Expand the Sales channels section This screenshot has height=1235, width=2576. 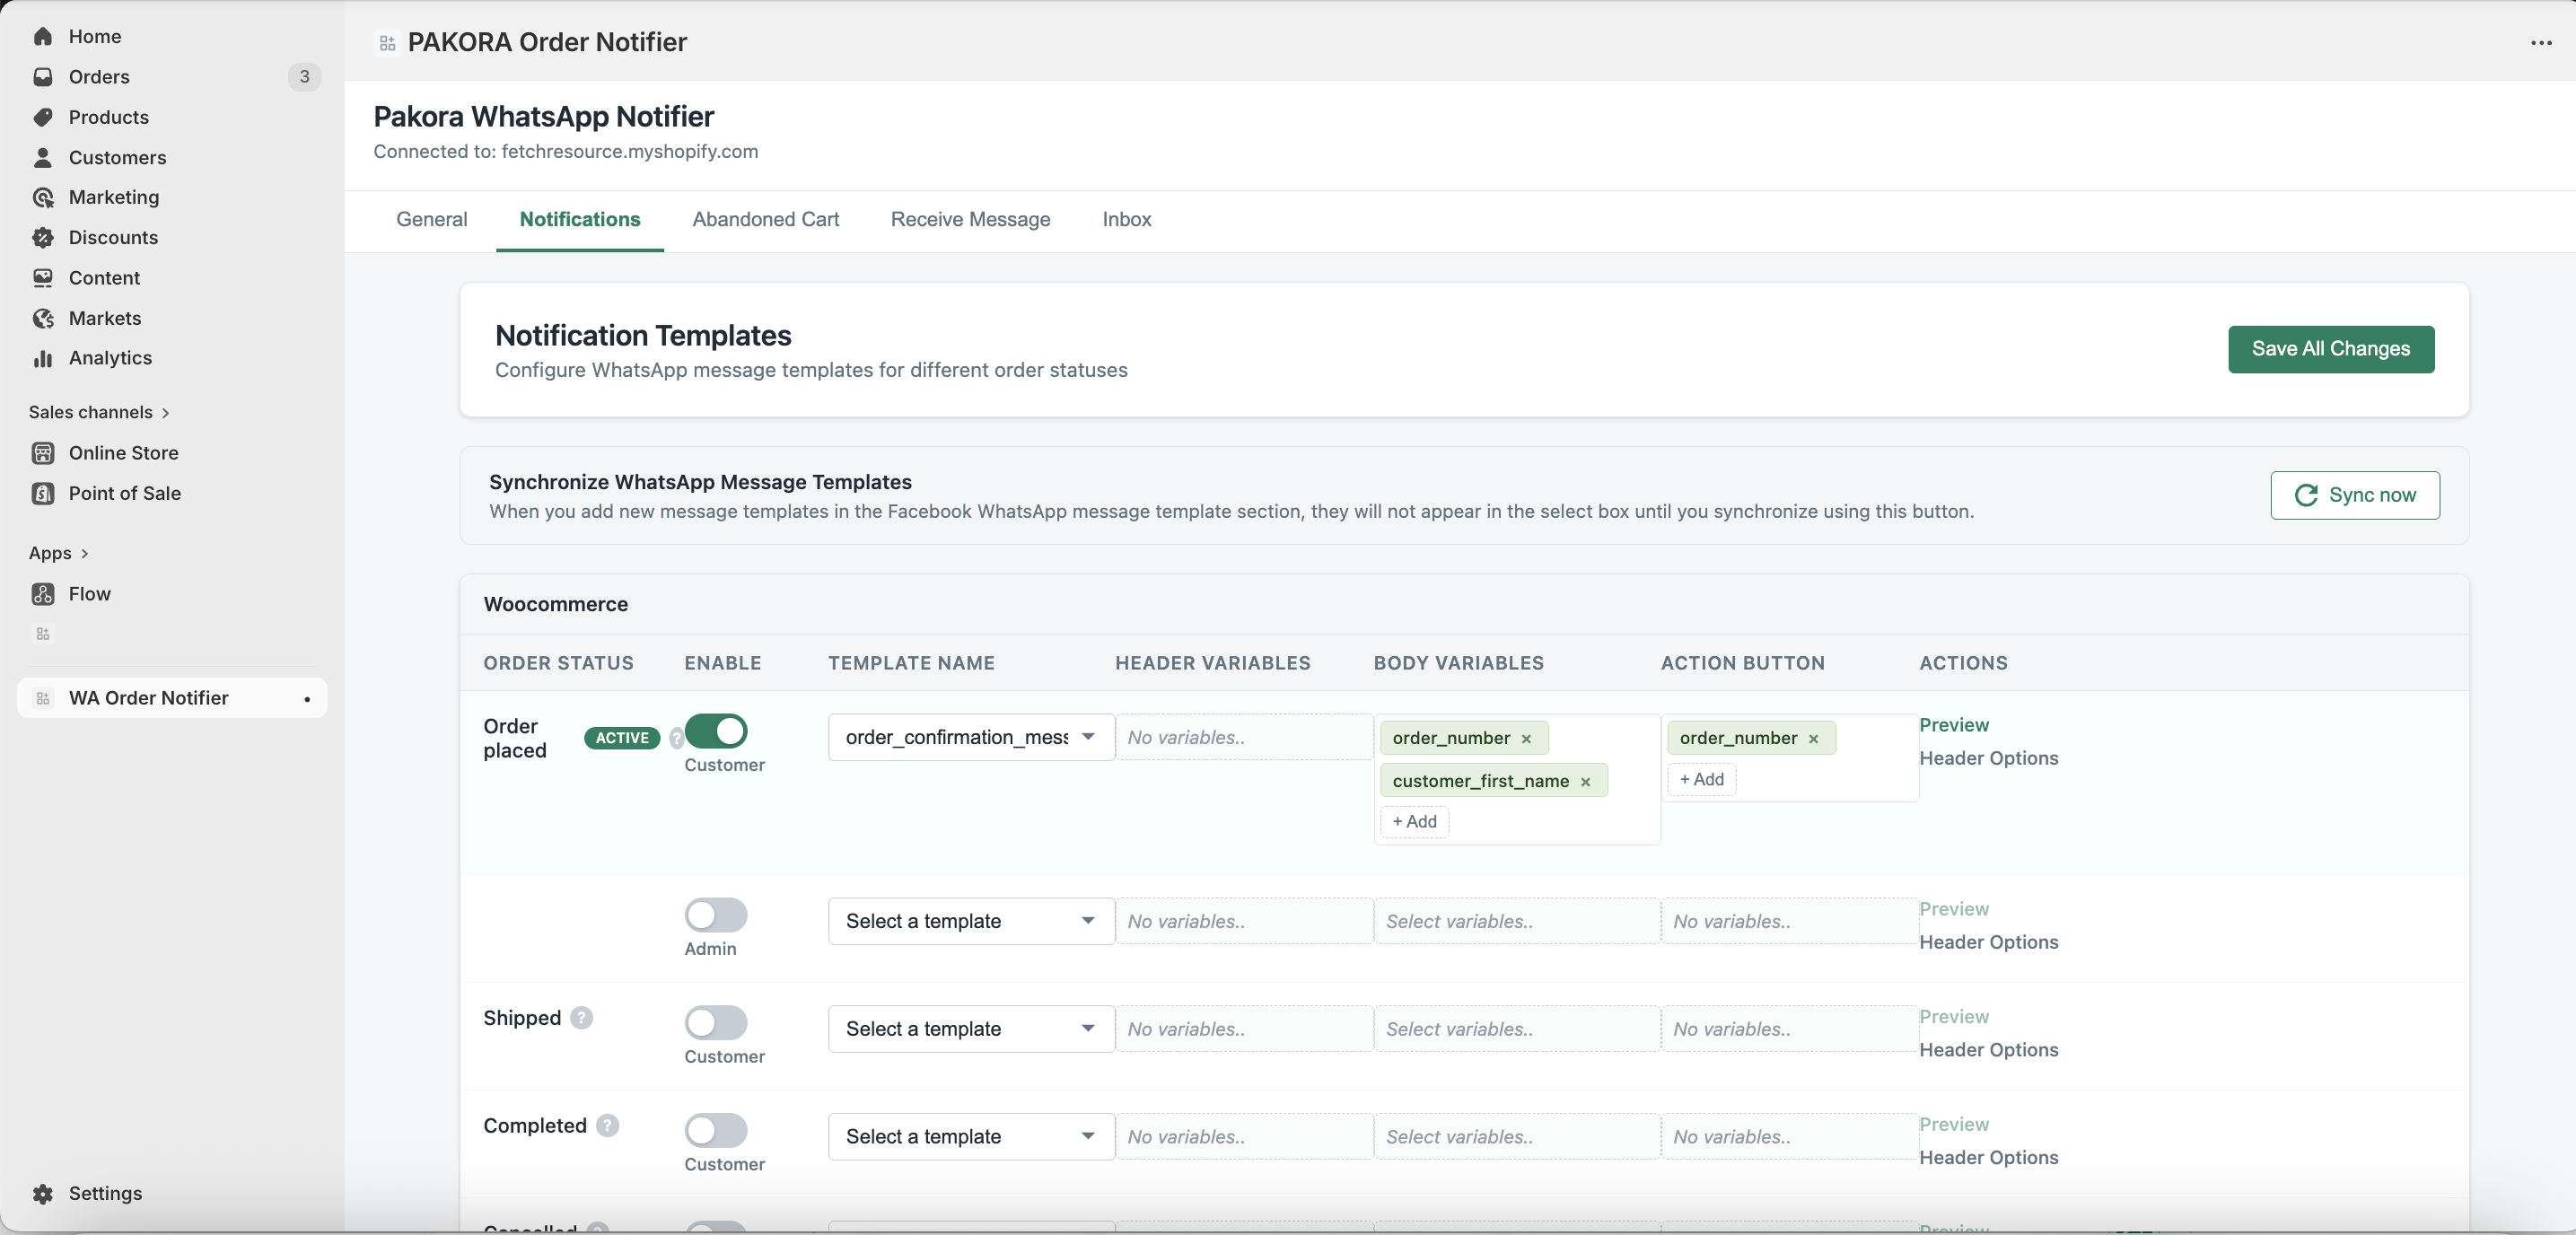click(99, 412)
